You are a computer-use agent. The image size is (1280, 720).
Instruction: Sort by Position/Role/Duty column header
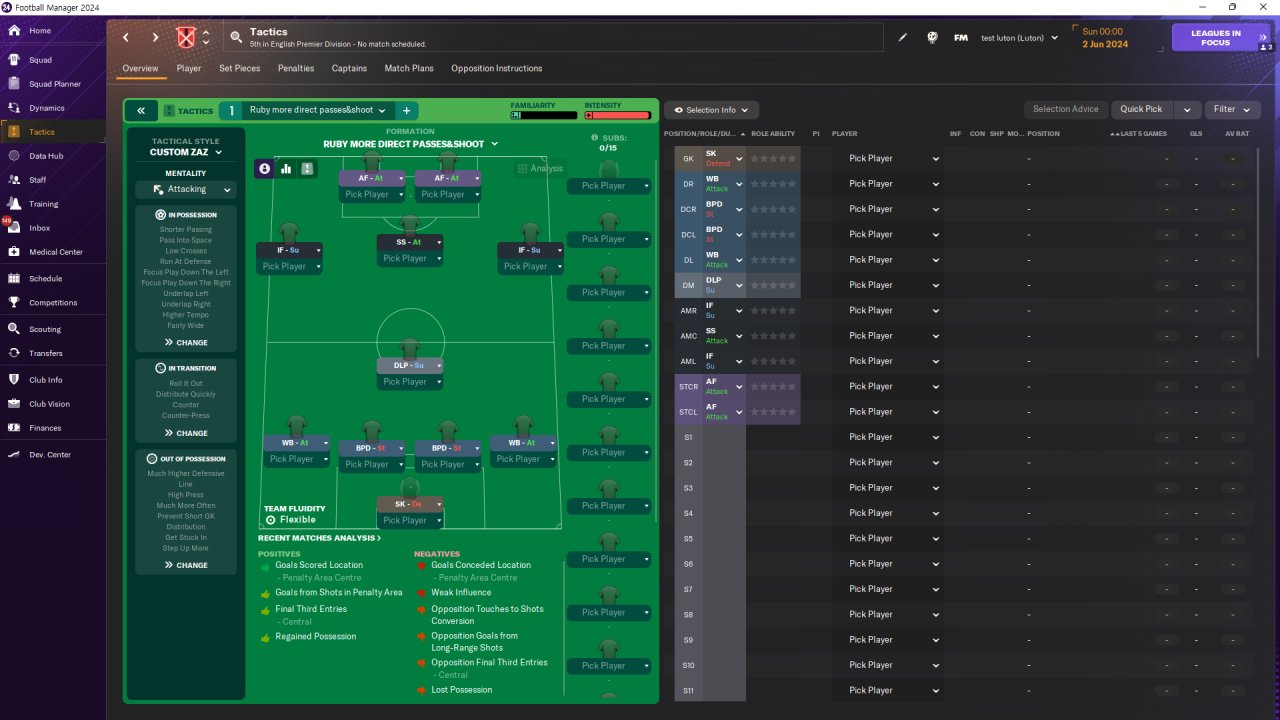click(x=703, y=134)
